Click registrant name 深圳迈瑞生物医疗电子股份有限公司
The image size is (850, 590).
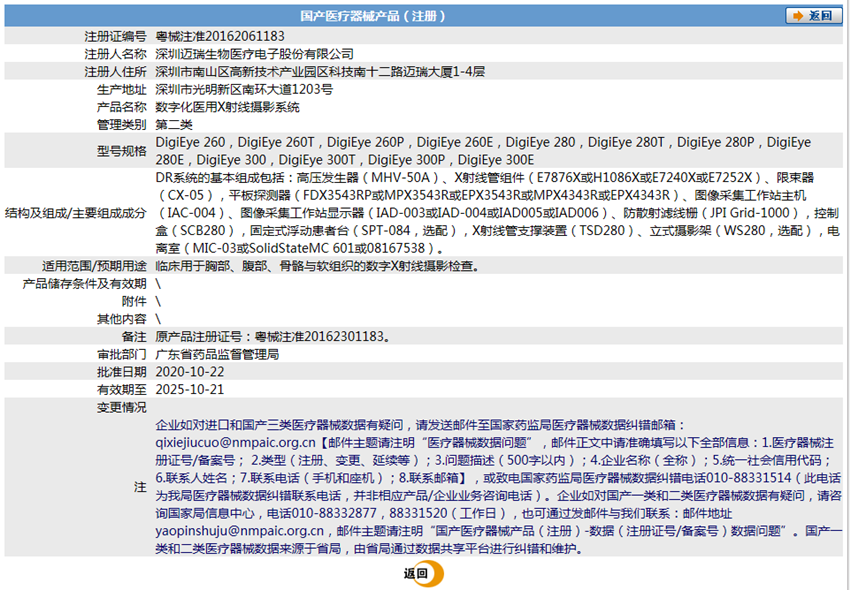(255, 54)
